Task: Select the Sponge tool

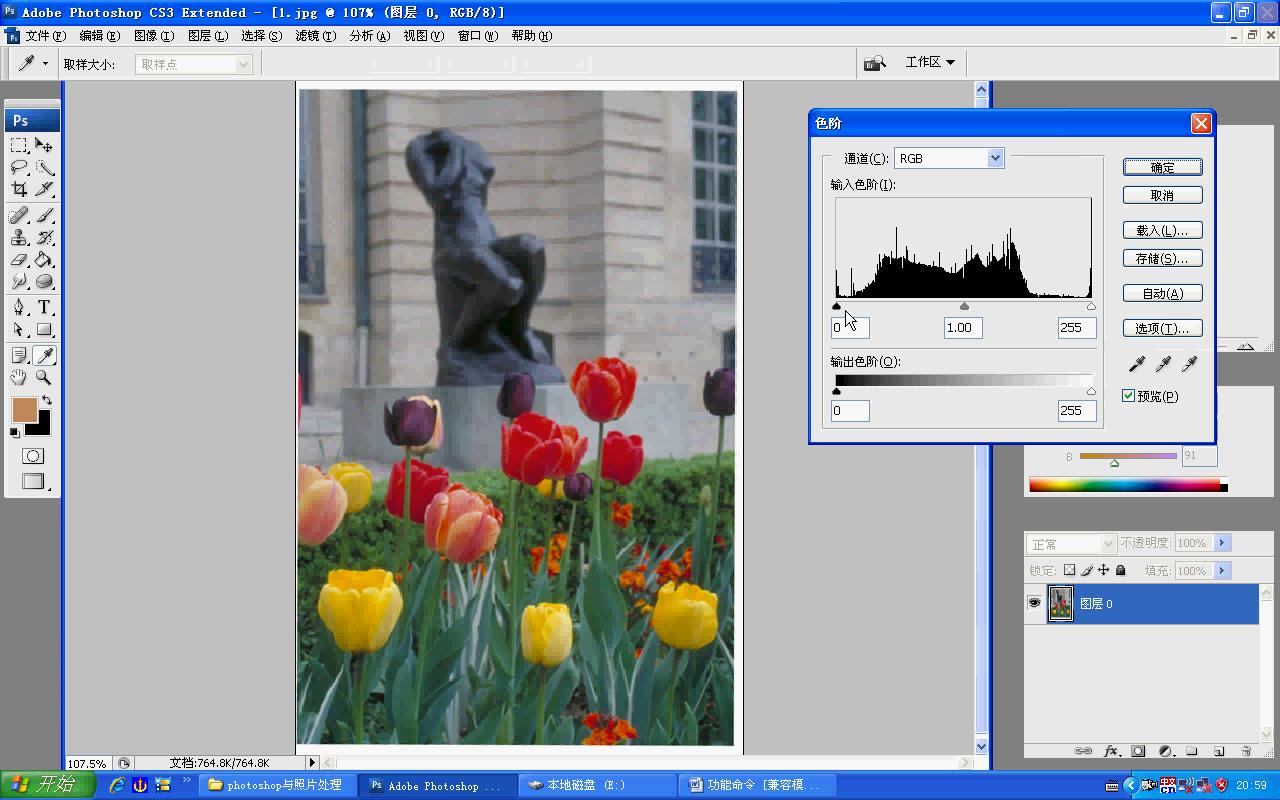Action: [x=44, y=281]
